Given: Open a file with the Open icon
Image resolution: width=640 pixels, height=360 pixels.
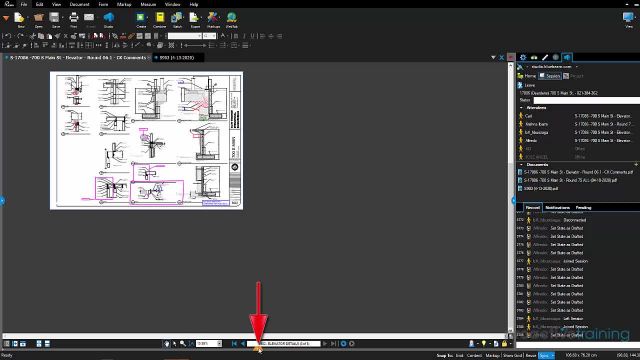Looking at the screenshot, I should (x=39, y=18).
